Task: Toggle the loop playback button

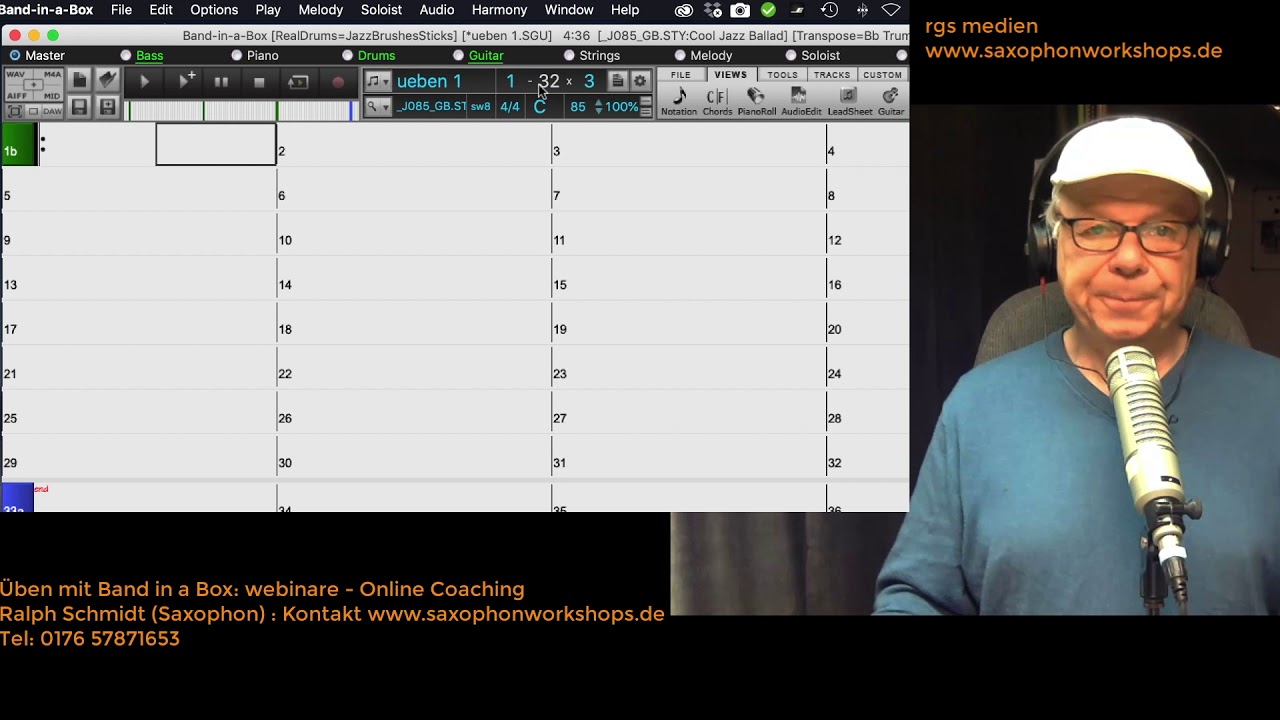Action: 298,82
